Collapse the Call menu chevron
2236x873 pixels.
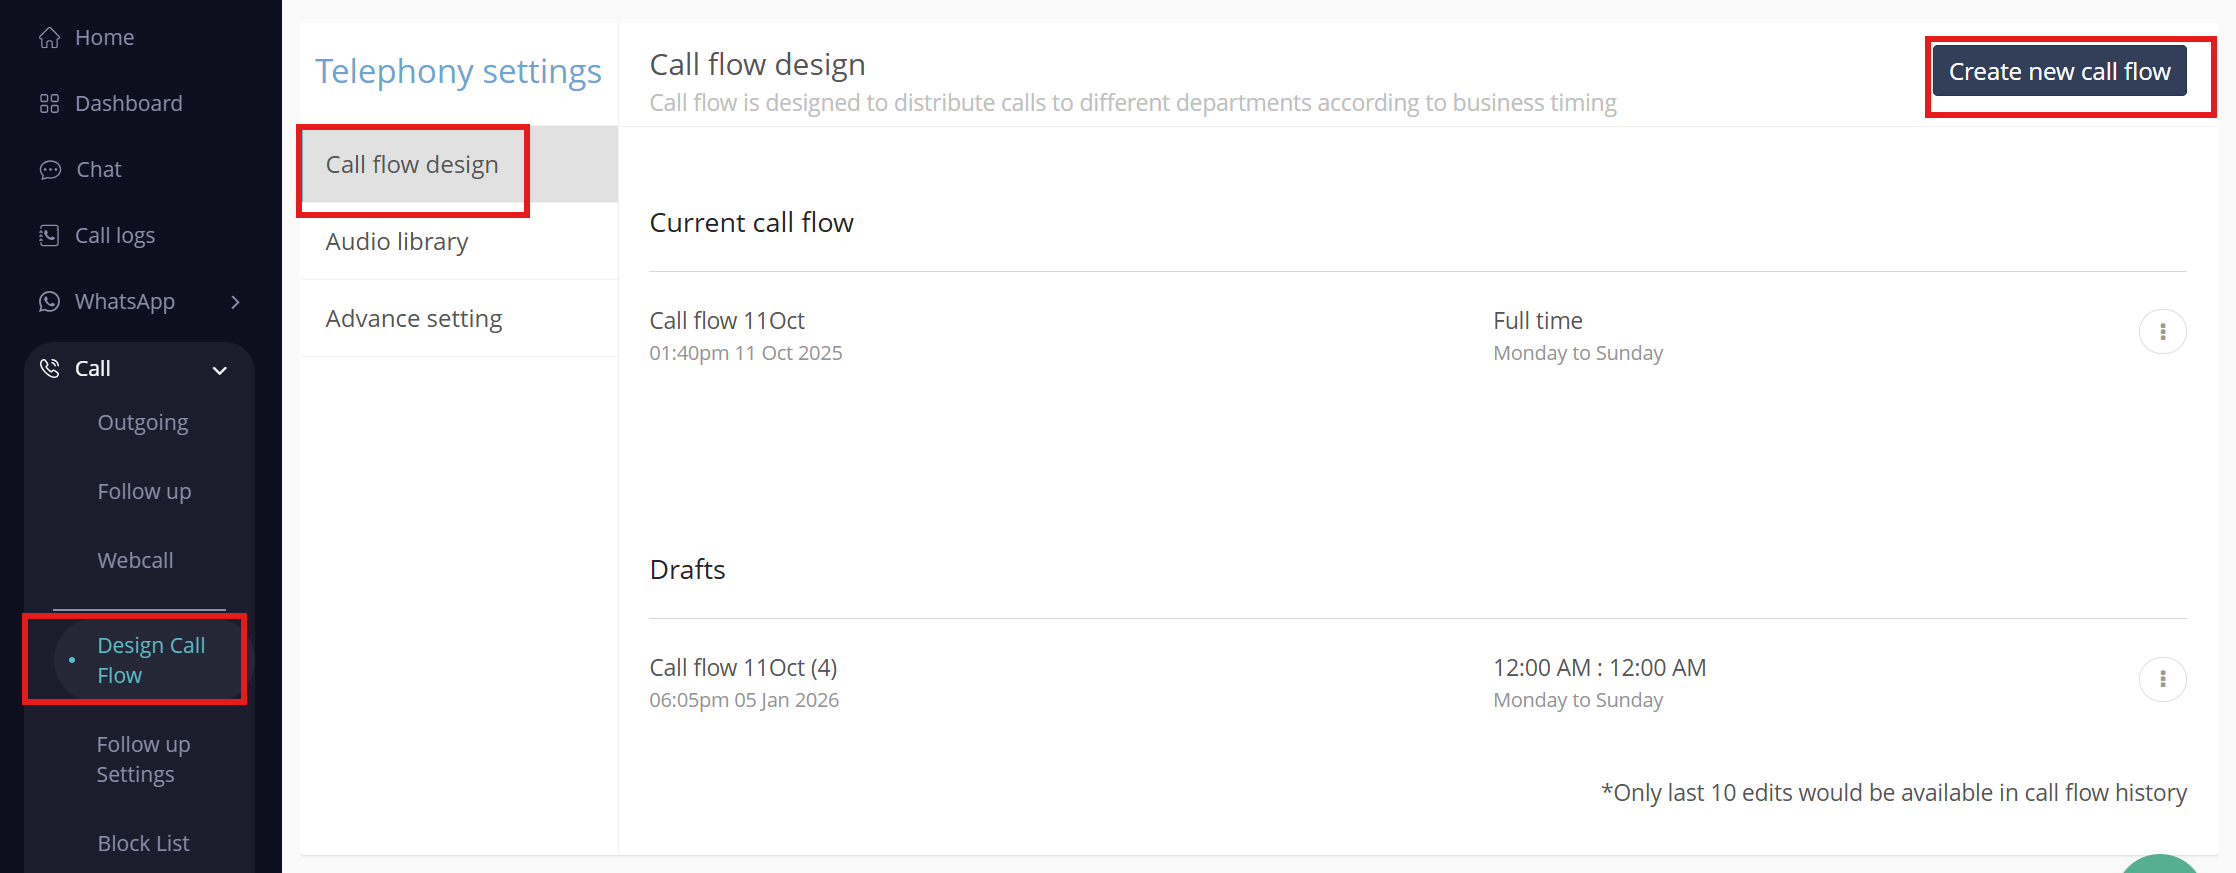tap(220, 371)
